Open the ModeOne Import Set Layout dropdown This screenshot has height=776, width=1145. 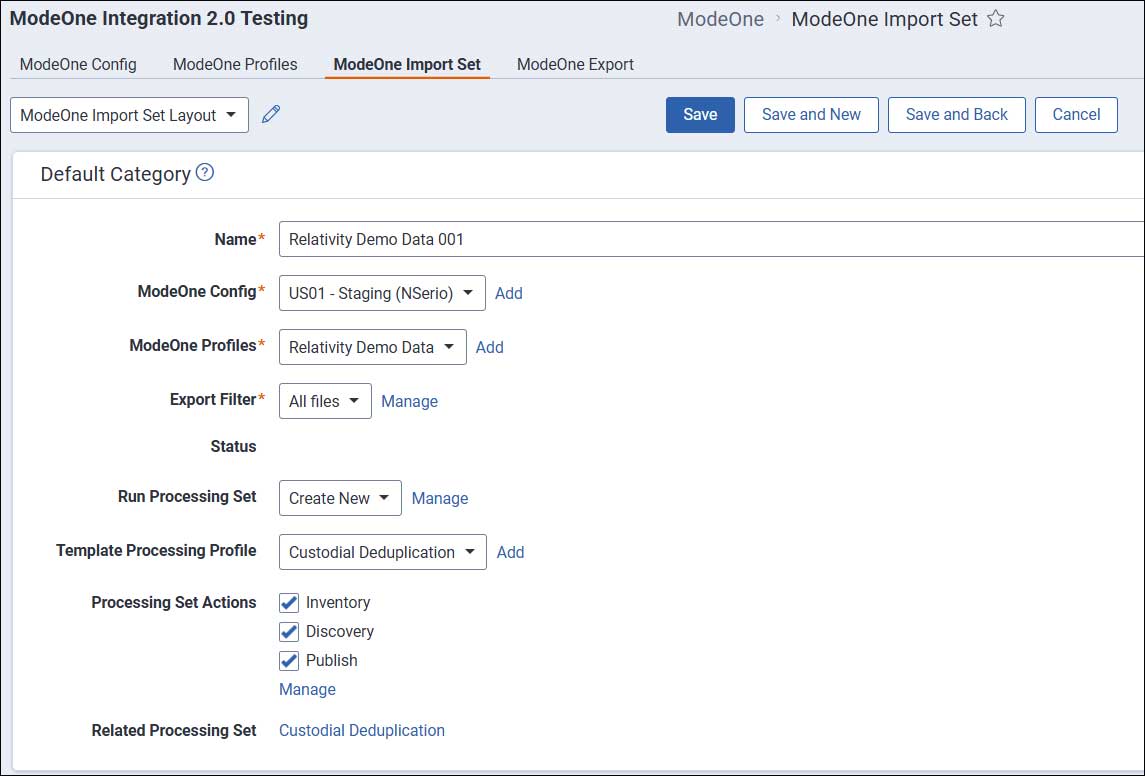(x=129, y=115)
